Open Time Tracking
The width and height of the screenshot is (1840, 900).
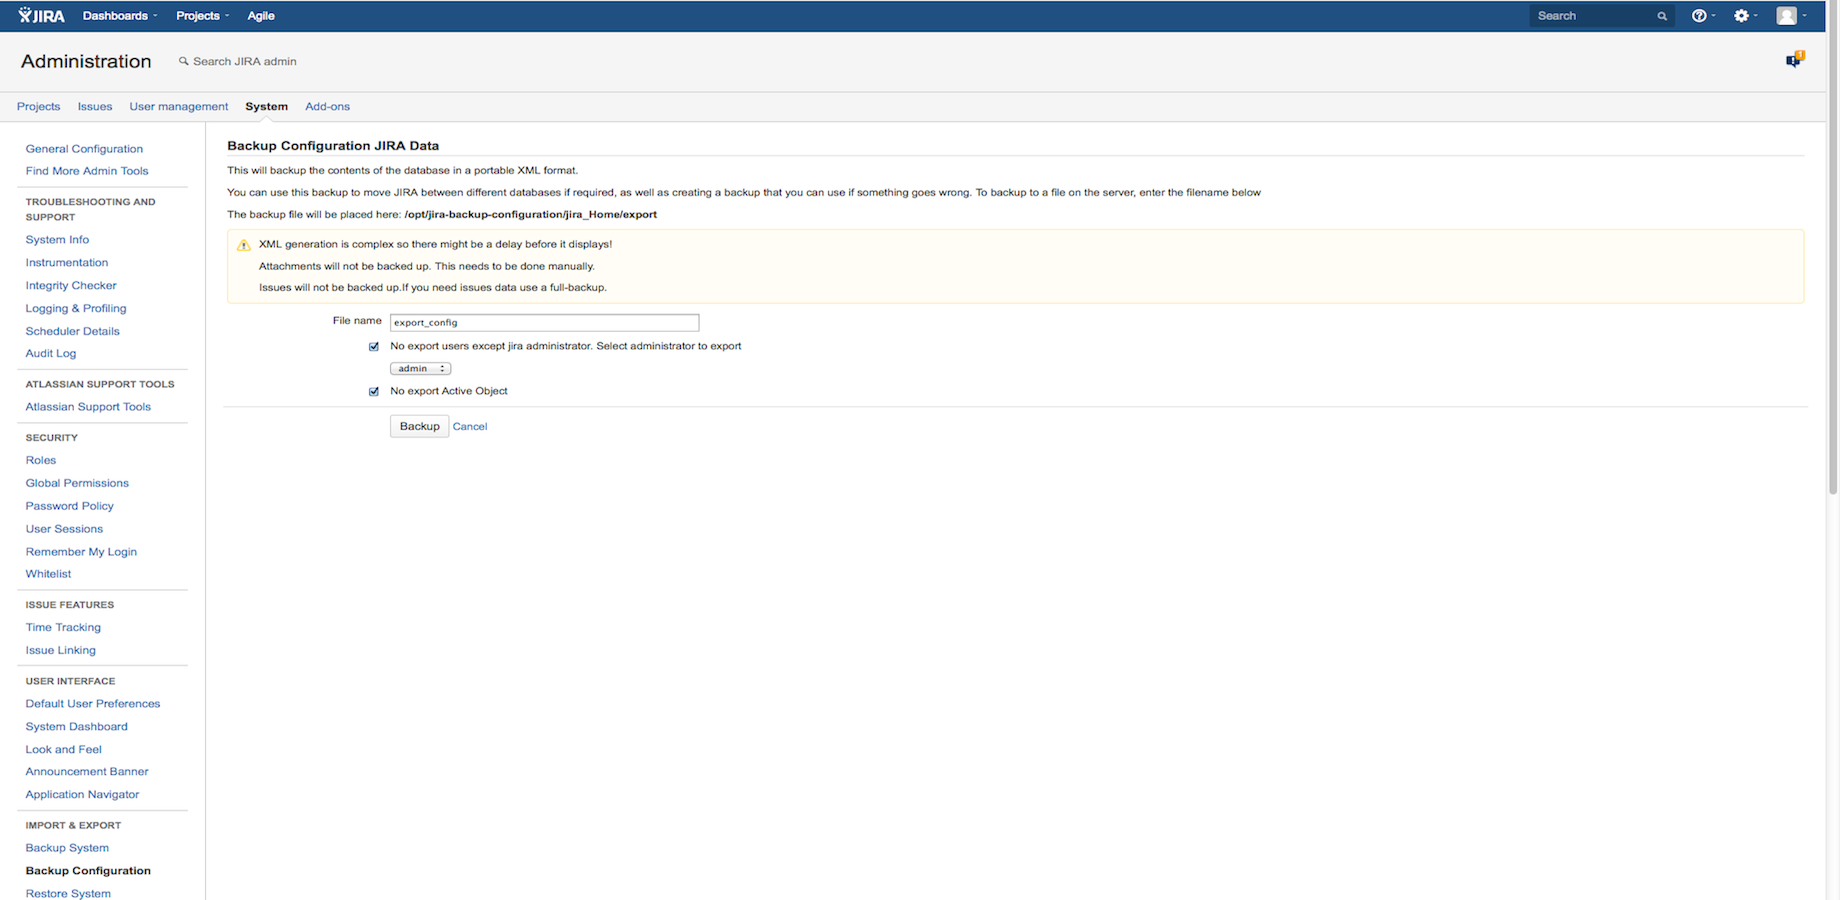coord(63,628)
